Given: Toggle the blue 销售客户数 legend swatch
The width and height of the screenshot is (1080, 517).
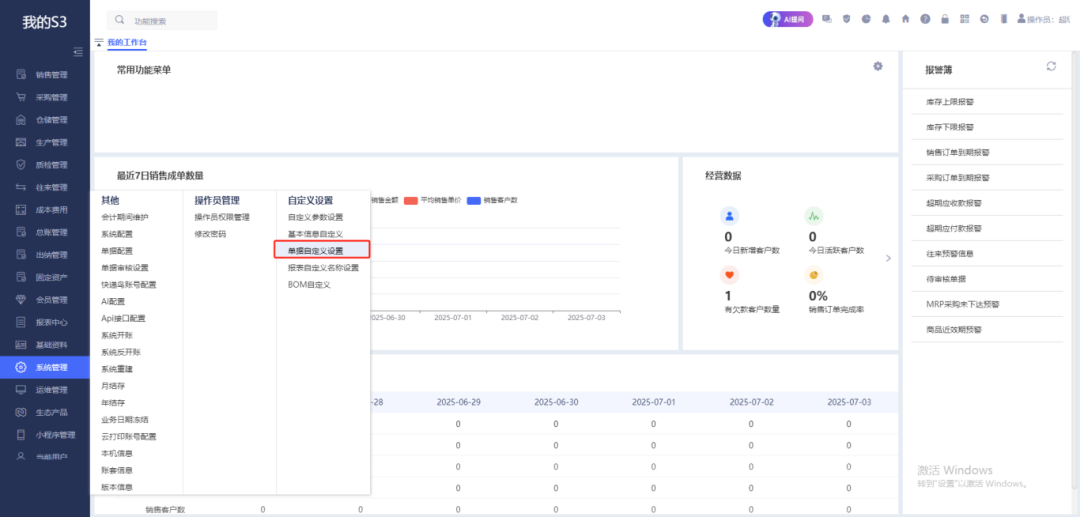Looking at the screenshot, I should 474,200.
